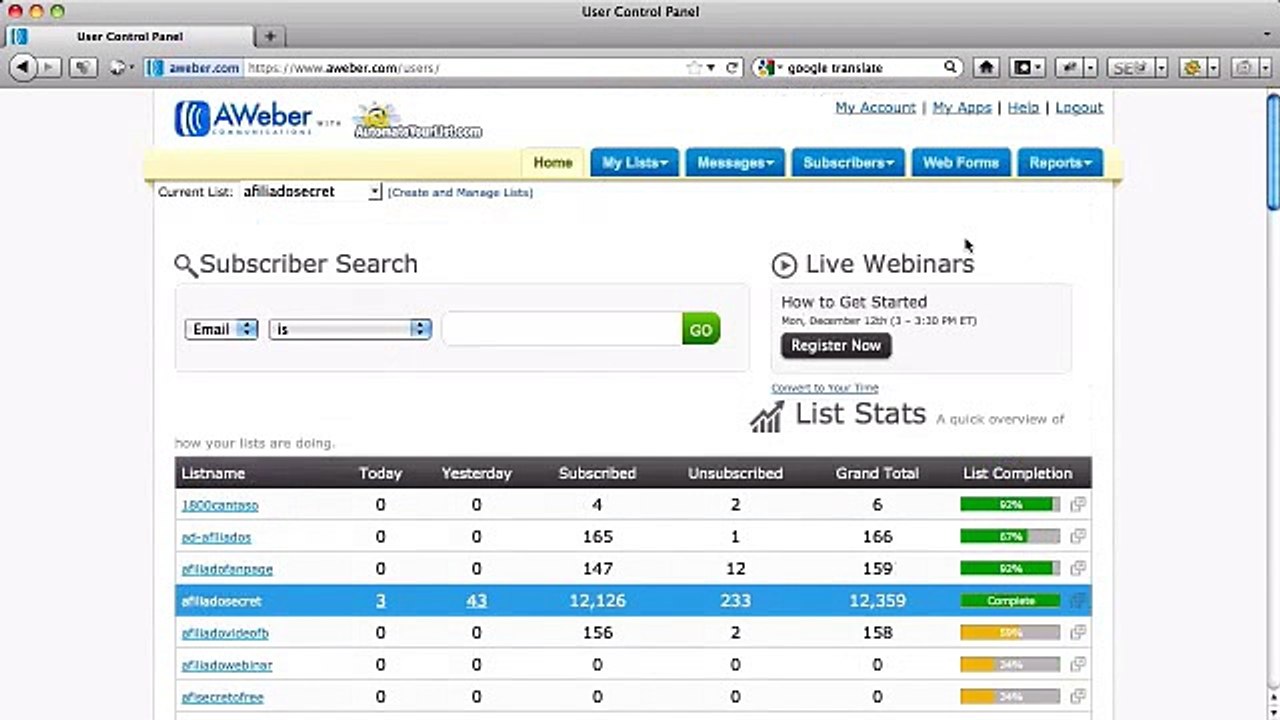Click the magnifier icon in the Google search box
Image resolution: width=1280 pixels, height=720 pixels.
[950, 68]
